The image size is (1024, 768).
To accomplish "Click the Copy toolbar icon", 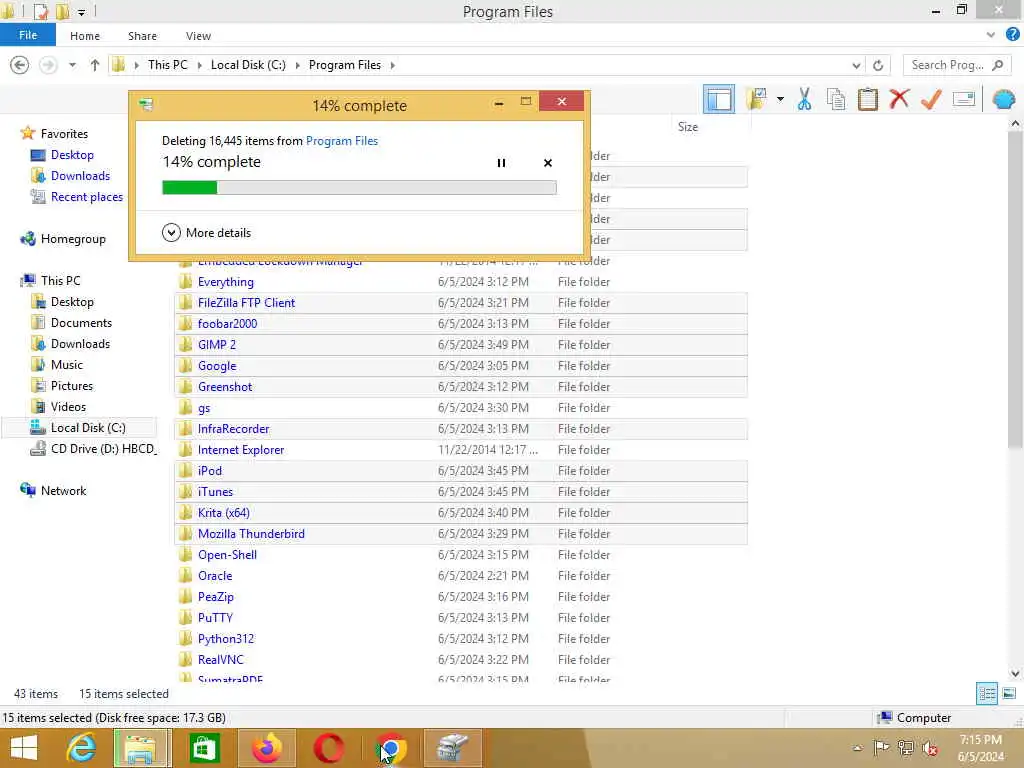I will (x=836, y=100).
